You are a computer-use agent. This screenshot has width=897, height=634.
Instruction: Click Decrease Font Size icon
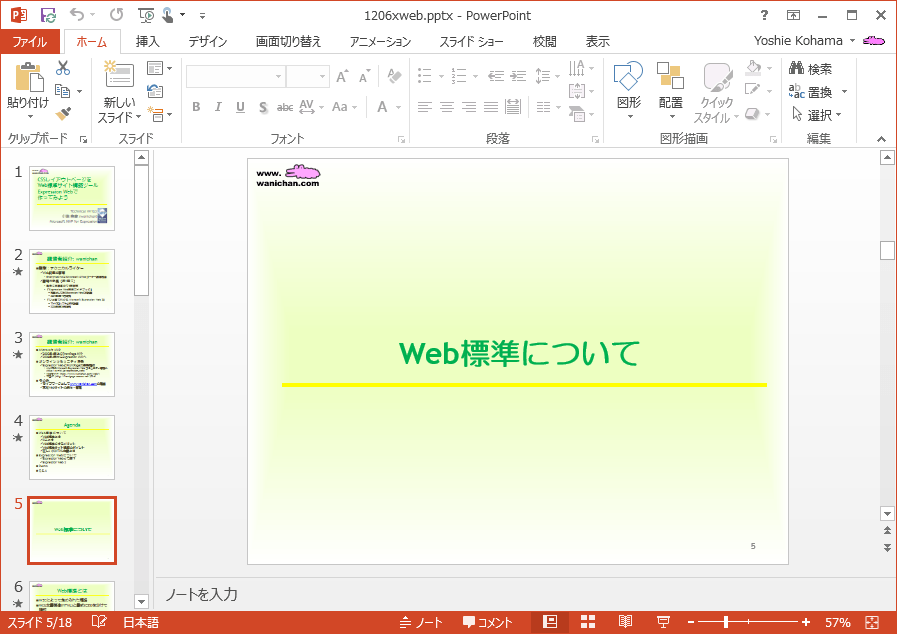364,76
